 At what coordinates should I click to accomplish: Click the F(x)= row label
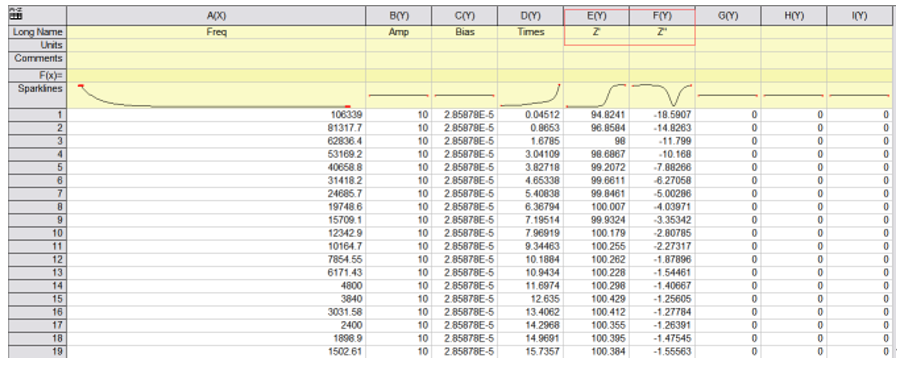pos(37,75)
